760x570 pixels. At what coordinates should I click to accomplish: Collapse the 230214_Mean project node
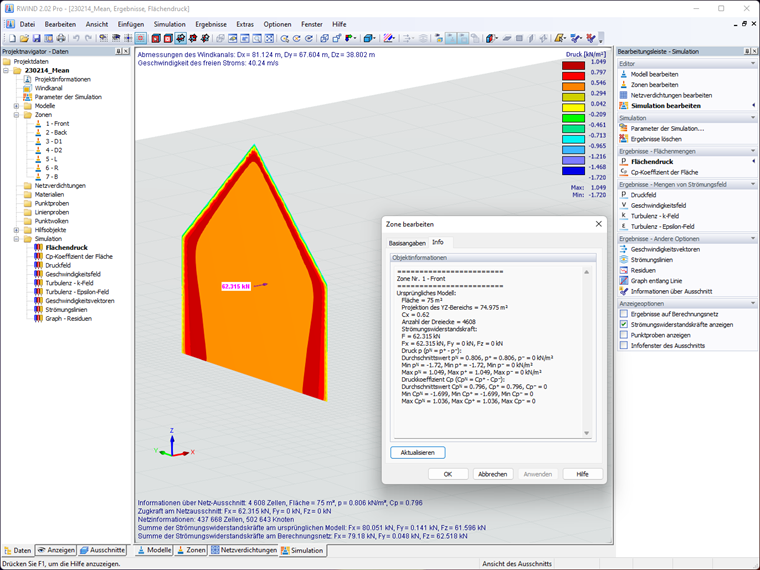(x=6, y=70)
